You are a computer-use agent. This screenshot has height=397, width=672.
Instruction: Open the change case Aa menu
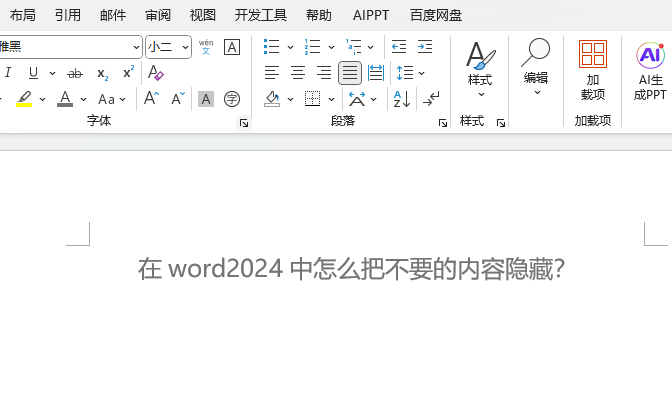pyautogui.click(x=111, y=99)
